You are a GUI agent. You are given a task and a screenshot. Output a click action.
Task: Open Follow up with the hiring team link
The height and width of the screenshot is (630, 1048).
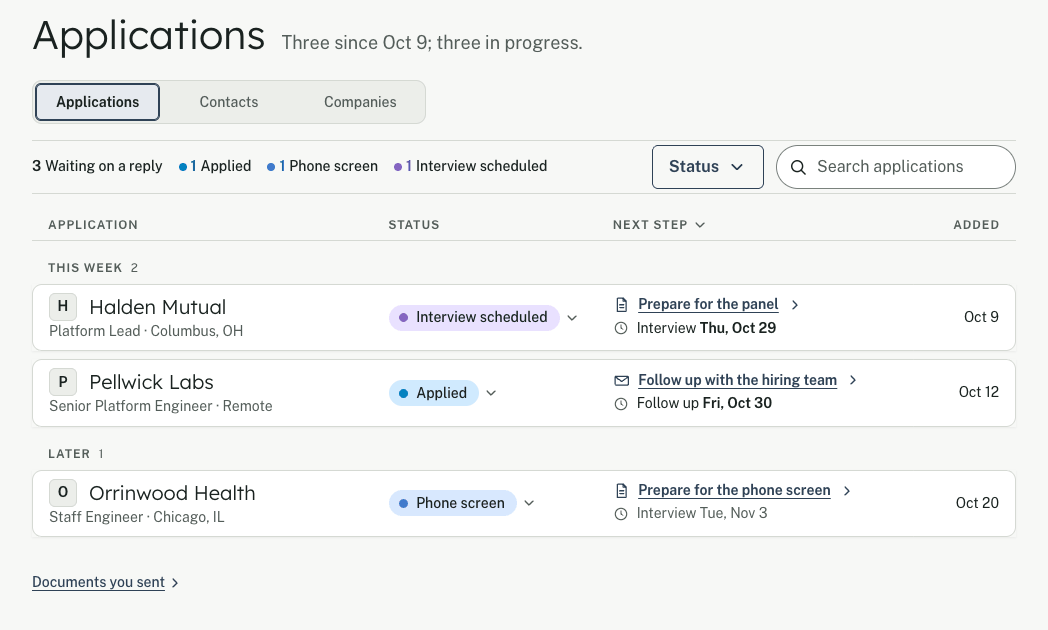(x=737, y=380)
